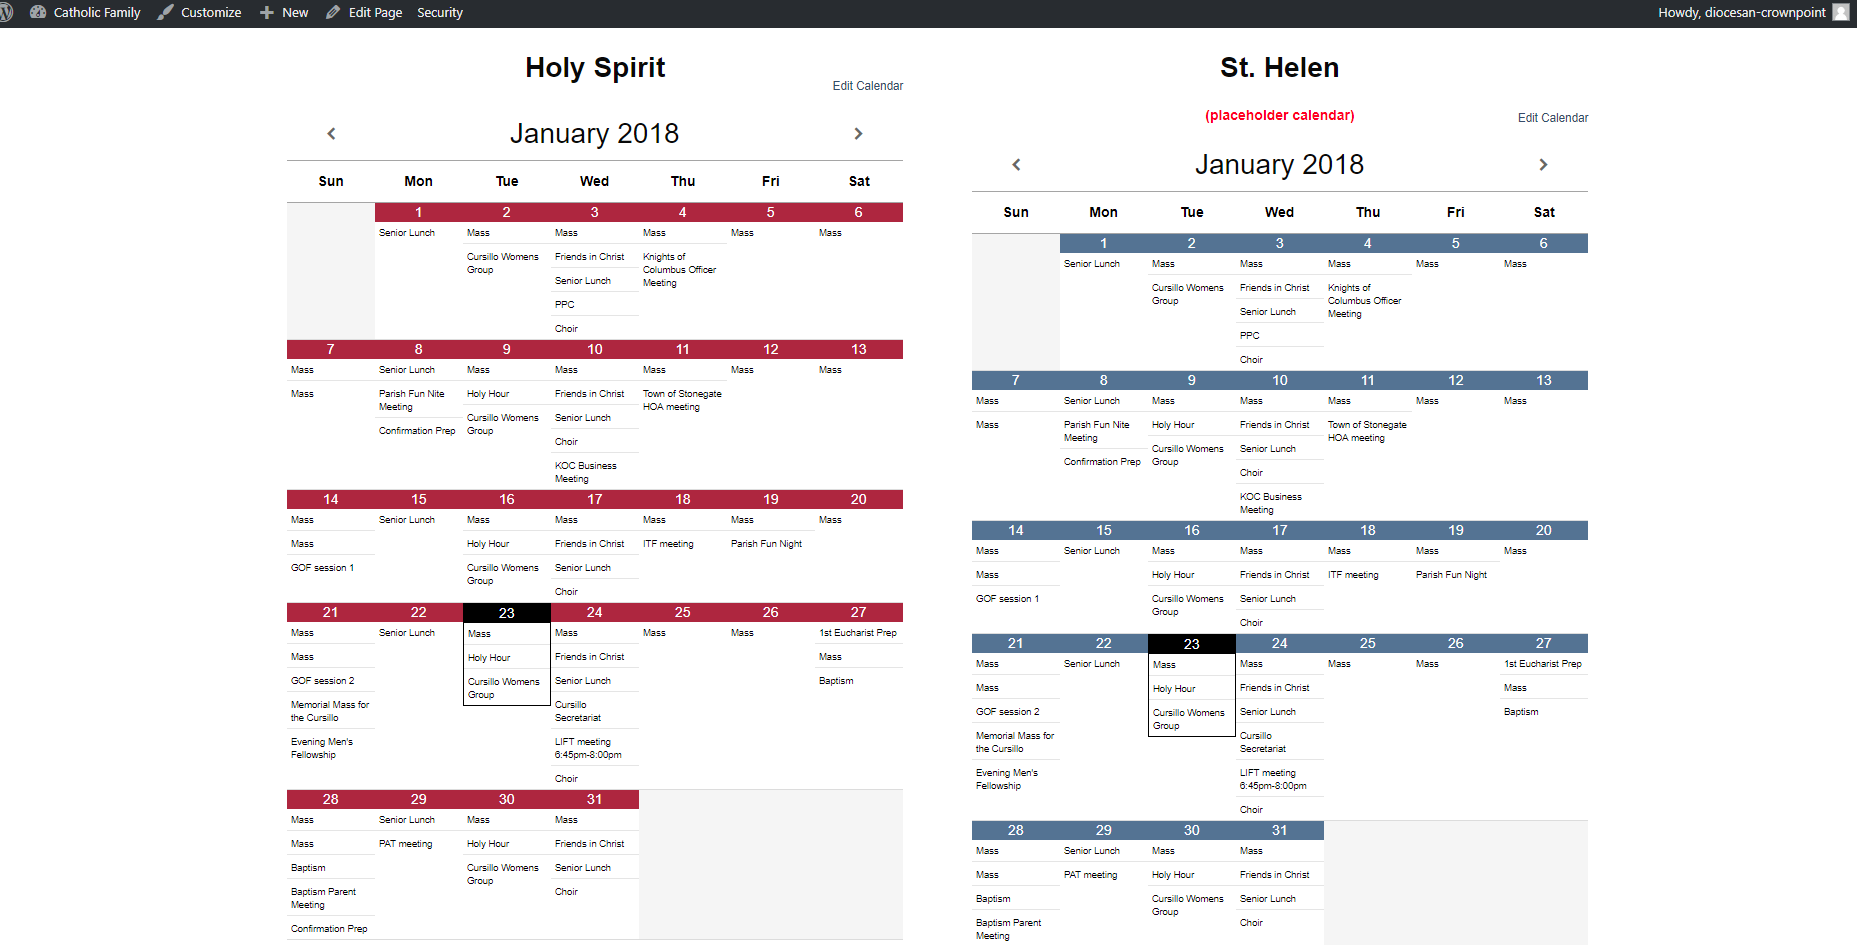The width and height of the screenshot is (1857, 945).
Task: Go to previous month on Holy Spirit calendar
Action: pyautogui.click(x=331, y=134)
